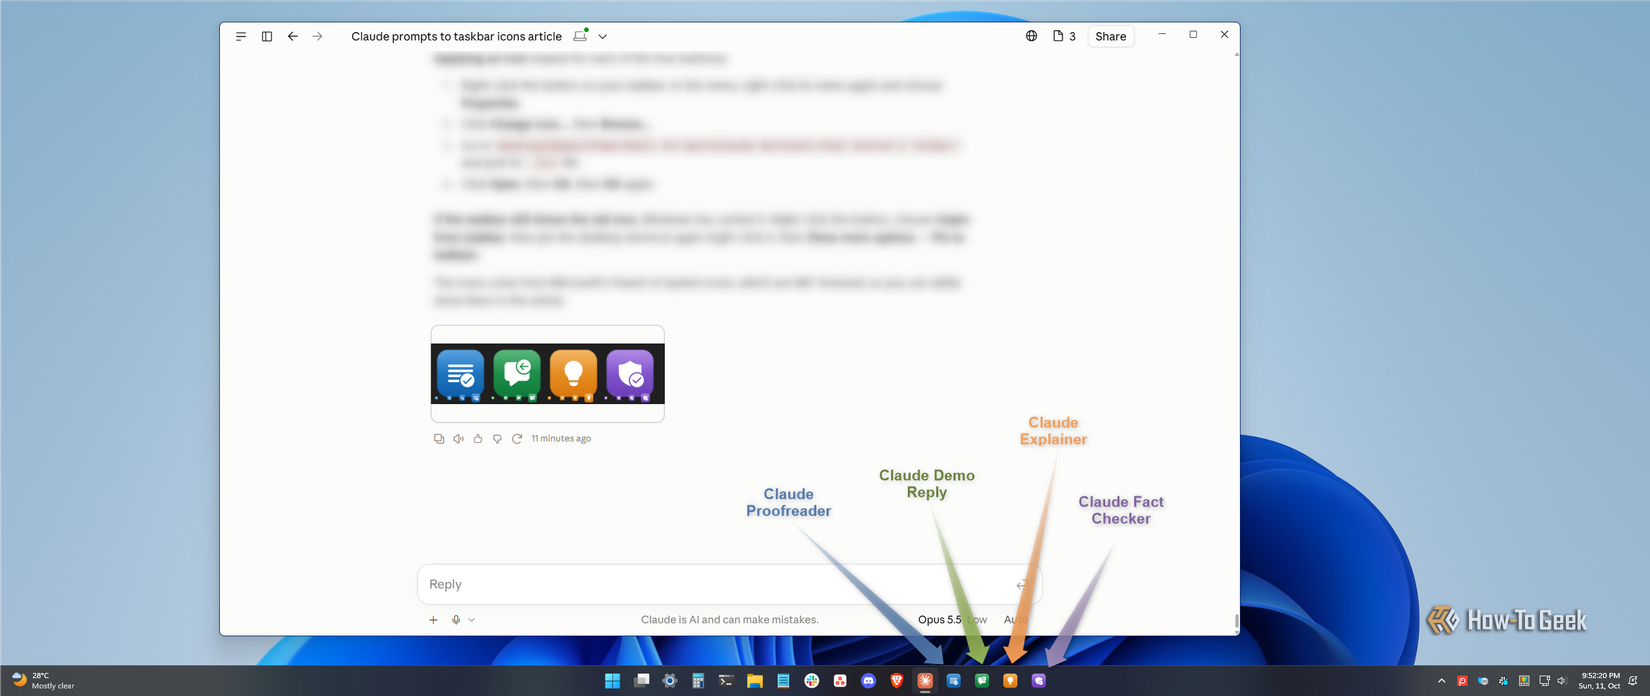Open Slack from taskbar

pyautogui.click(x=811, y=681)
